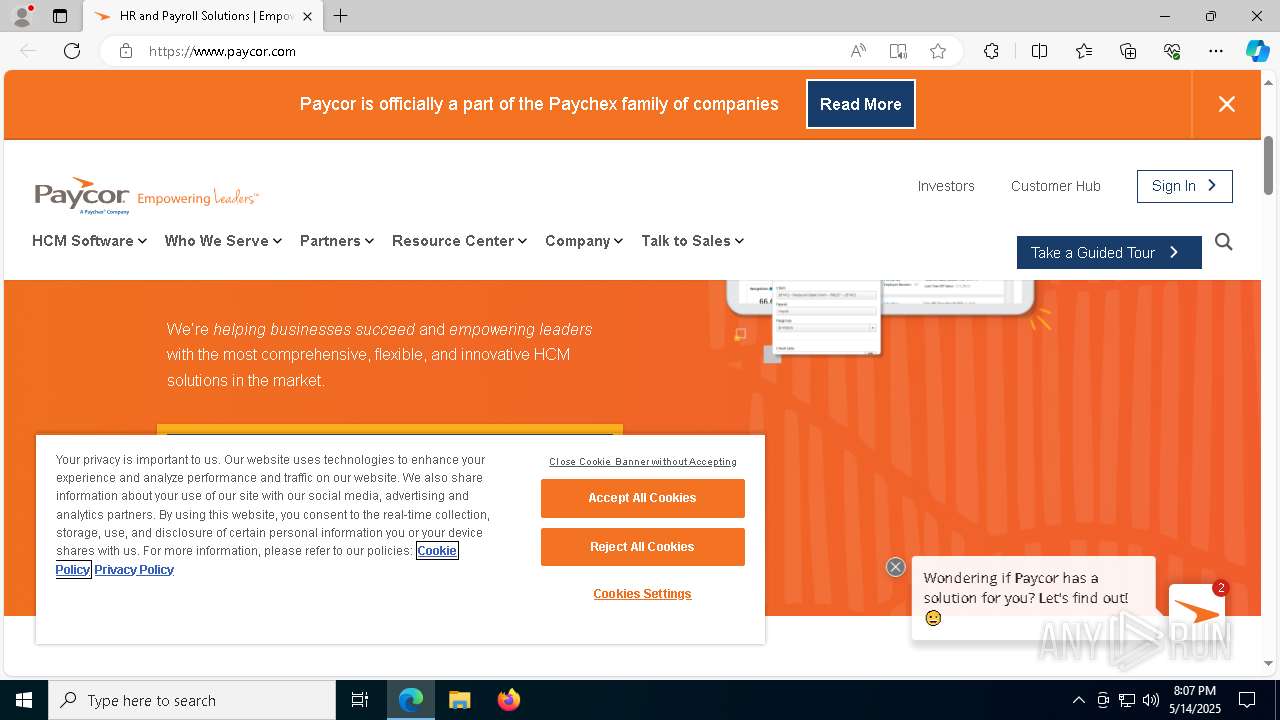Refresh the current page
The image size is (1280, 720).
point(72,51)
